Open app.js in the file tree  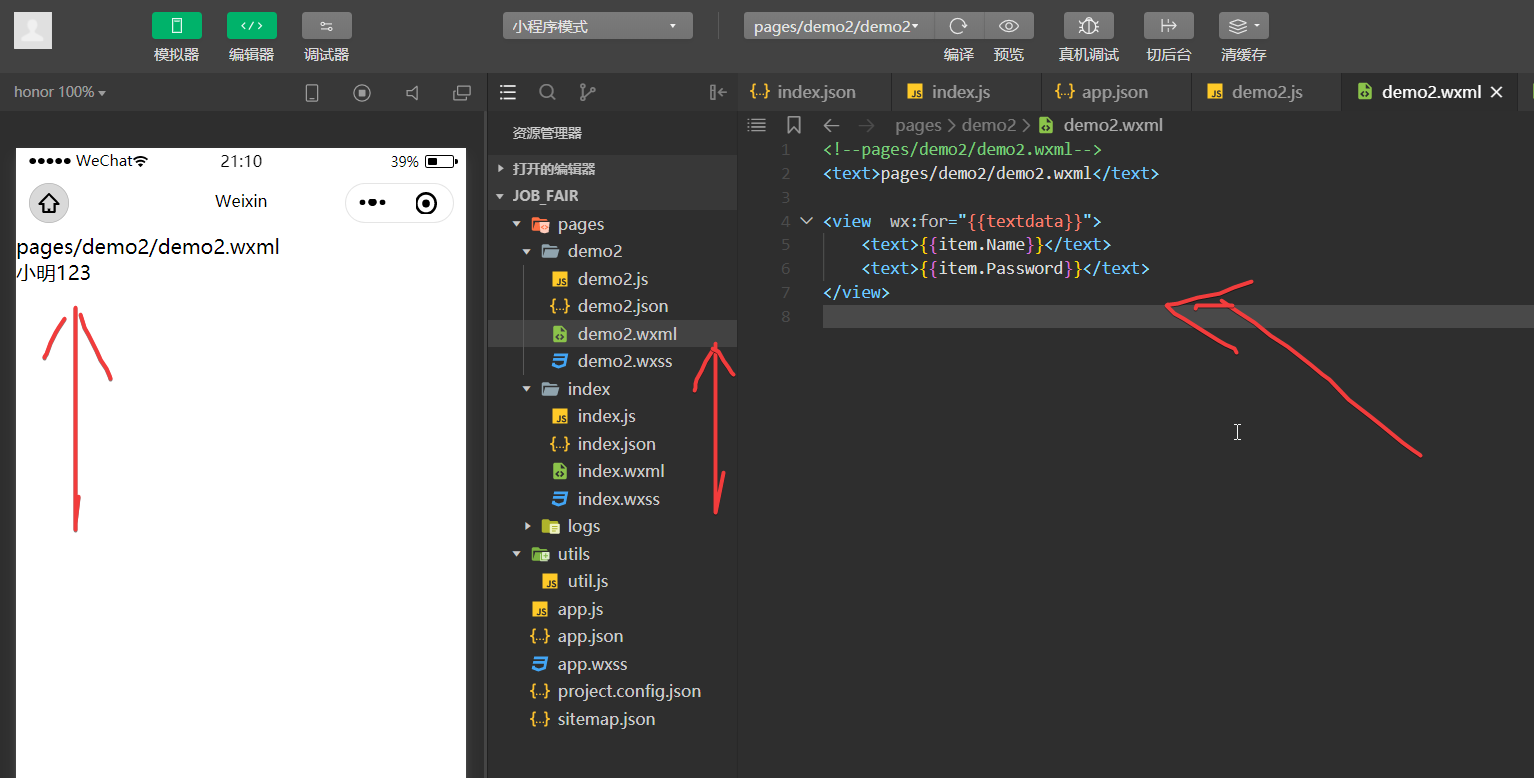tap(612, 609)
